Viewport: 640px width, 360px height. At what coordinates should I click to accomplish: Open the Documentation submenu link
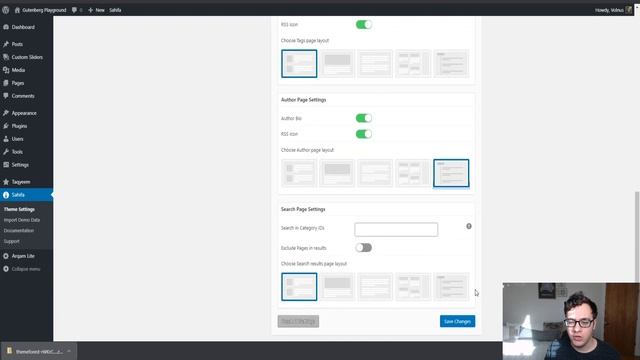coord(19,231)
